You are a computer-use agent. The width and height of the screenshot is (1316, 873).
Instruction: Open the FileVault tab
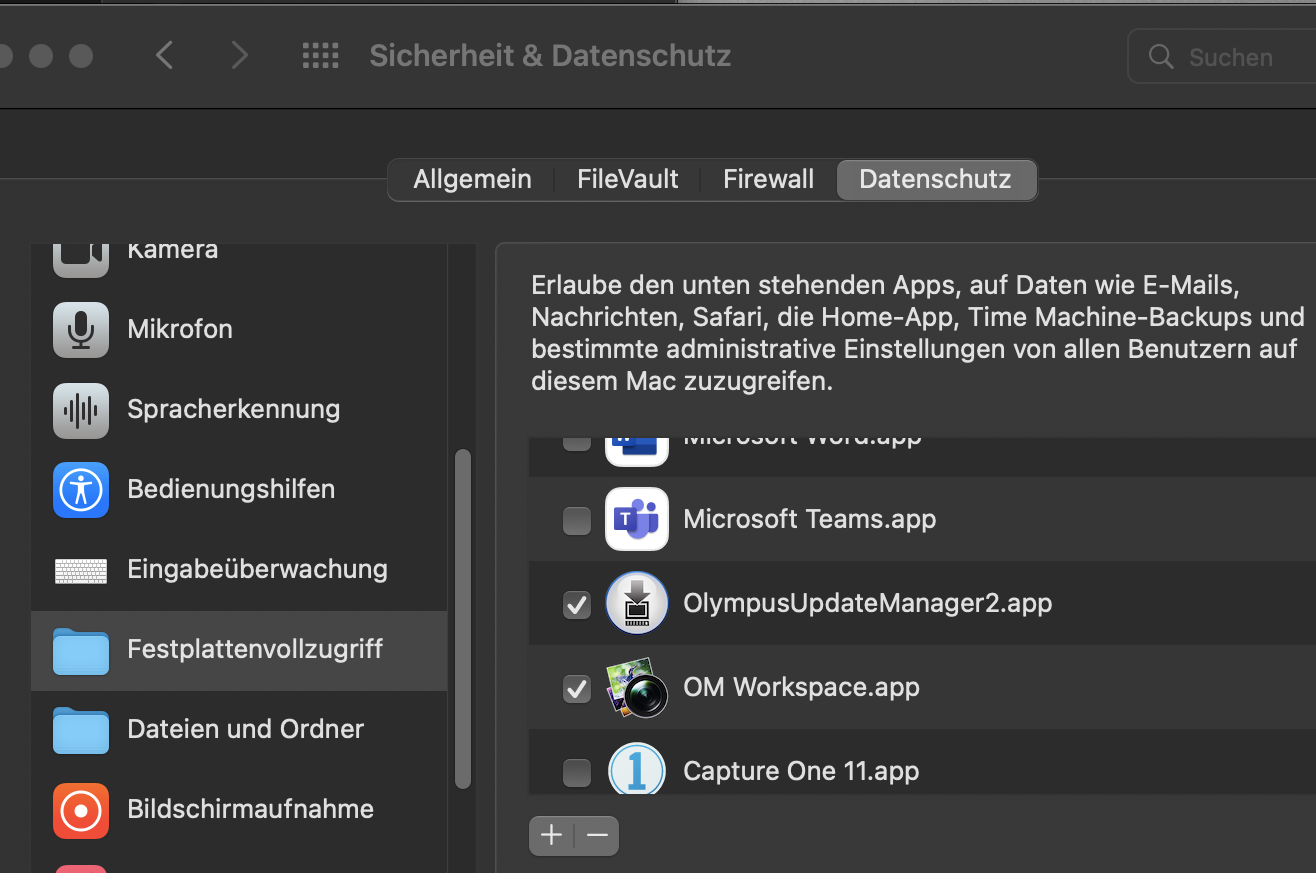pos(628,179)
